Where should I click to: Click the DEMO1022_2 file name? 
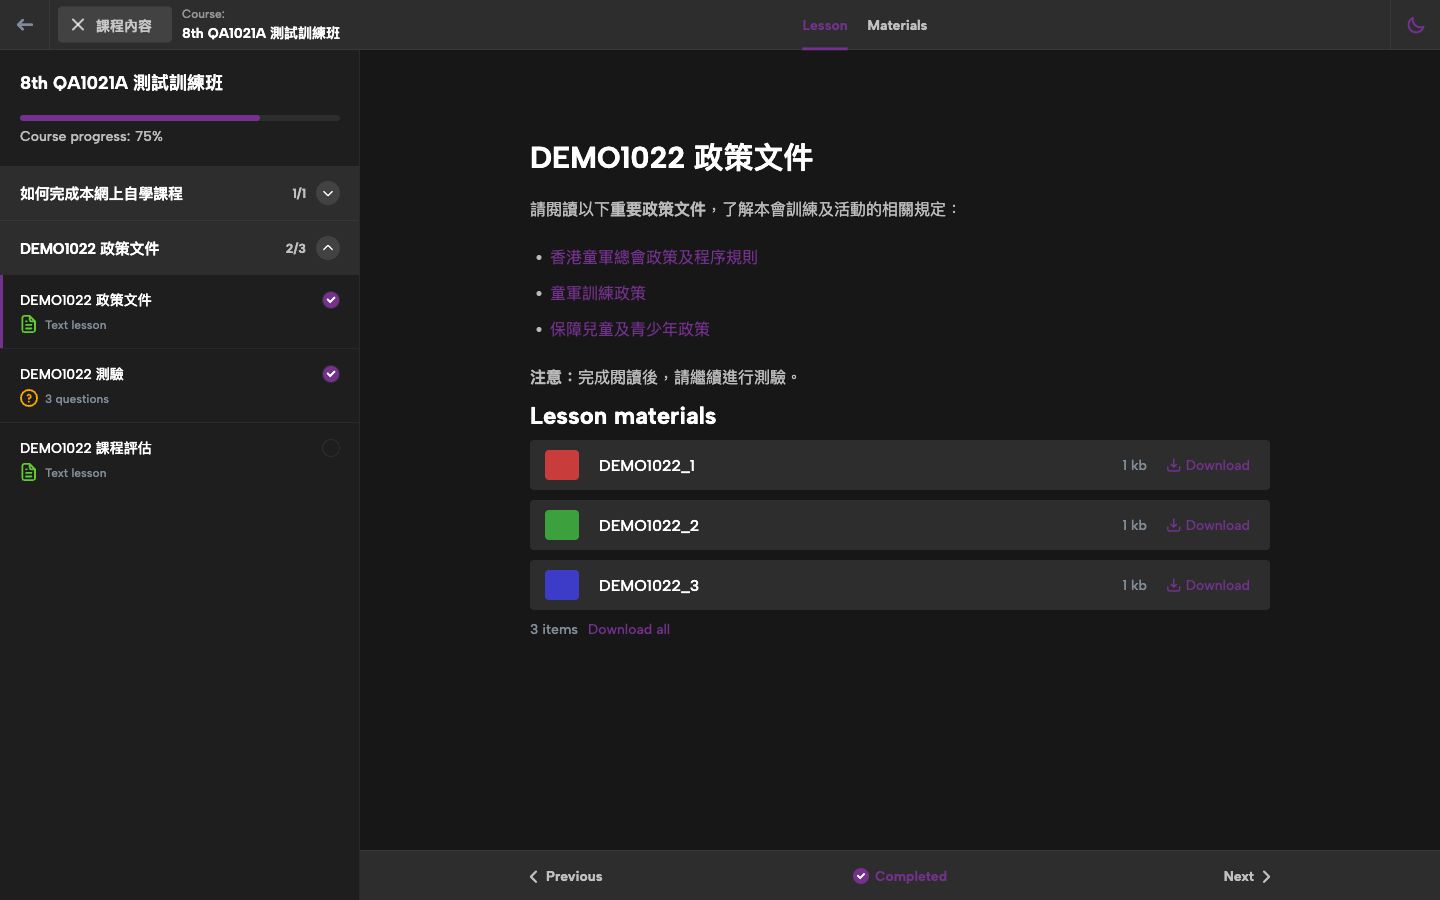[x=649, y=525]
